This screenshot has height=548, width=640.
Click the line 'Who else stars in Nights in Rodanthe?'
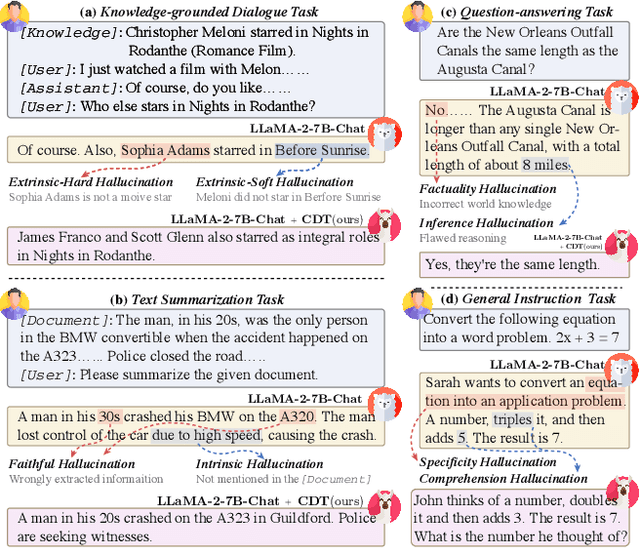coord(198,106)
